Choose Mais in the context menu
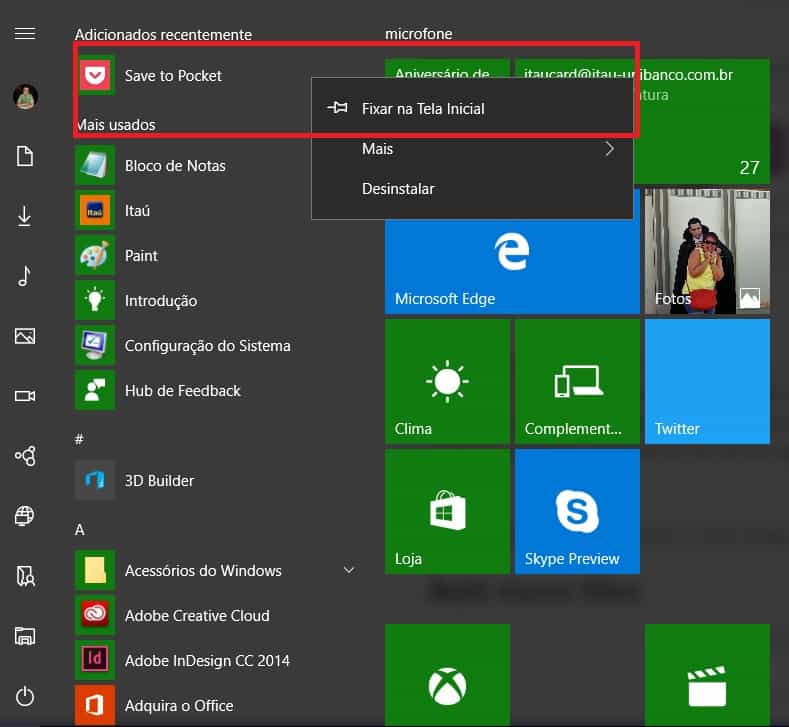 472,149
